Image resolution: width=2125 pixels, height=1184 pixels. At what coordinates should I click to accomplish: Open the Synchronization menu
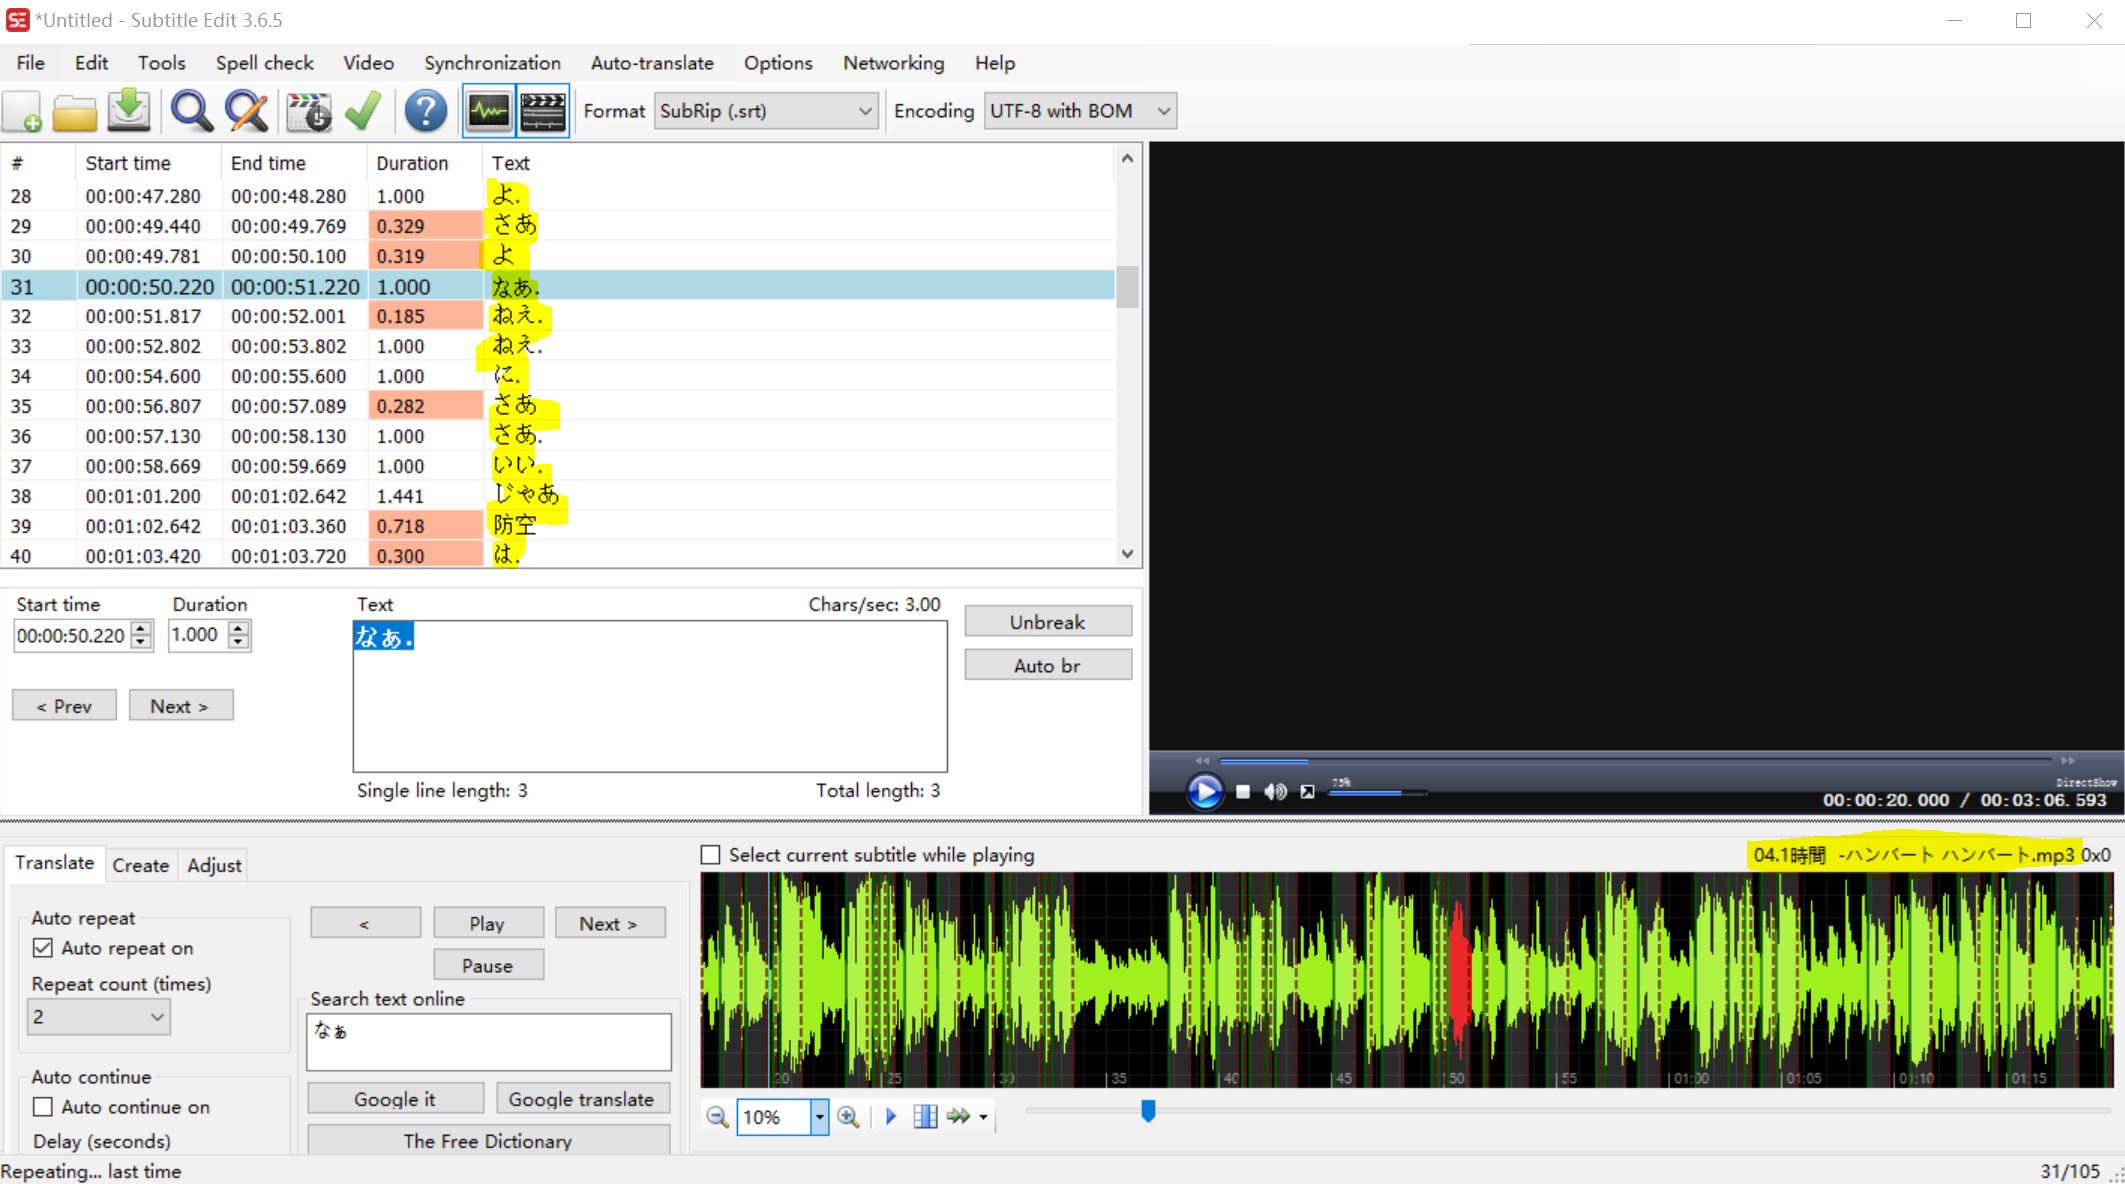click(492, 62)
